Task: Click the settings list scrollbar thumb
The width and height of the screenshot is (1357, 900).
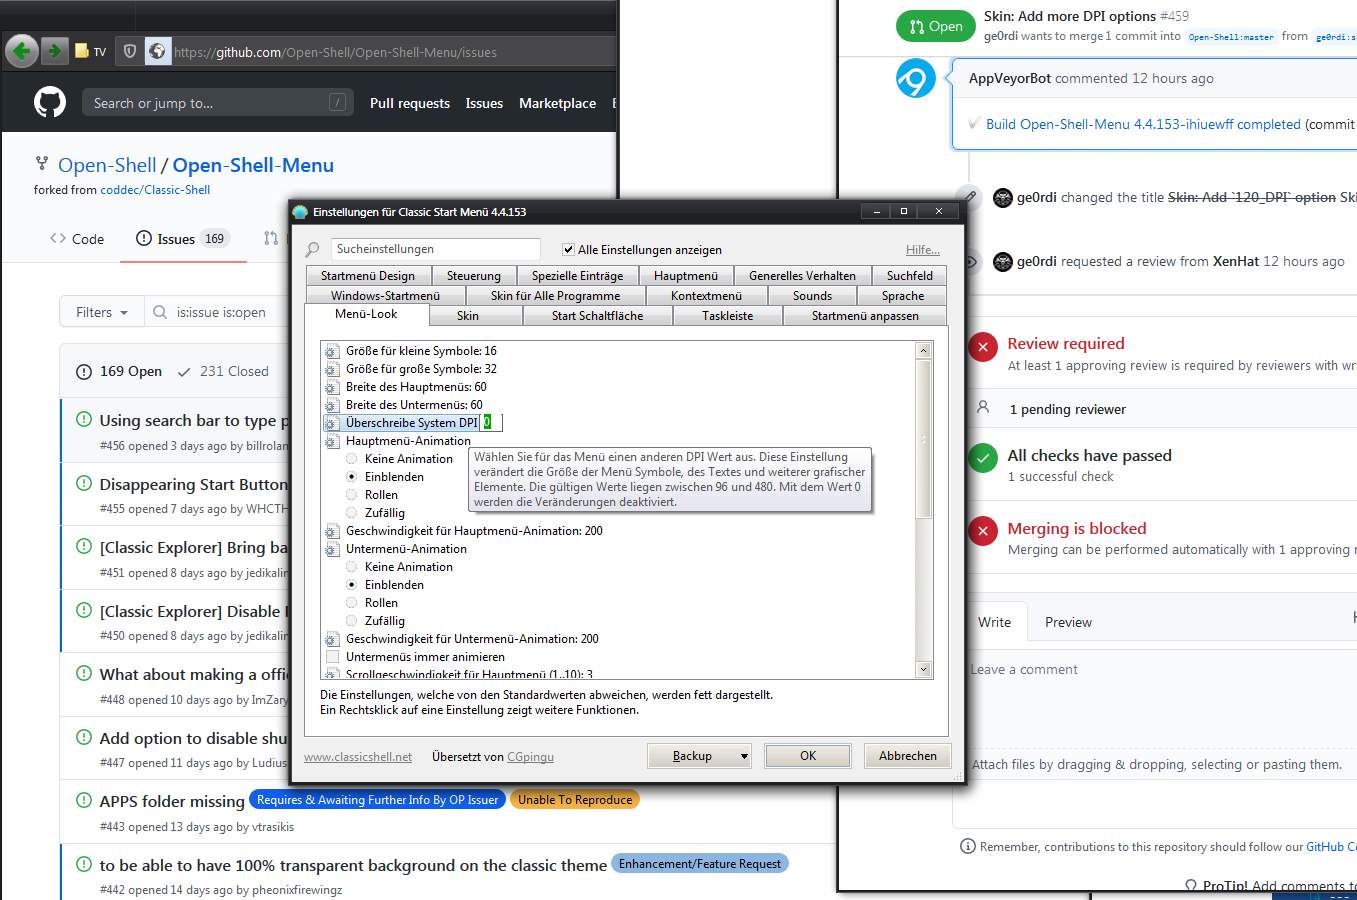Action: pos(924,438)
